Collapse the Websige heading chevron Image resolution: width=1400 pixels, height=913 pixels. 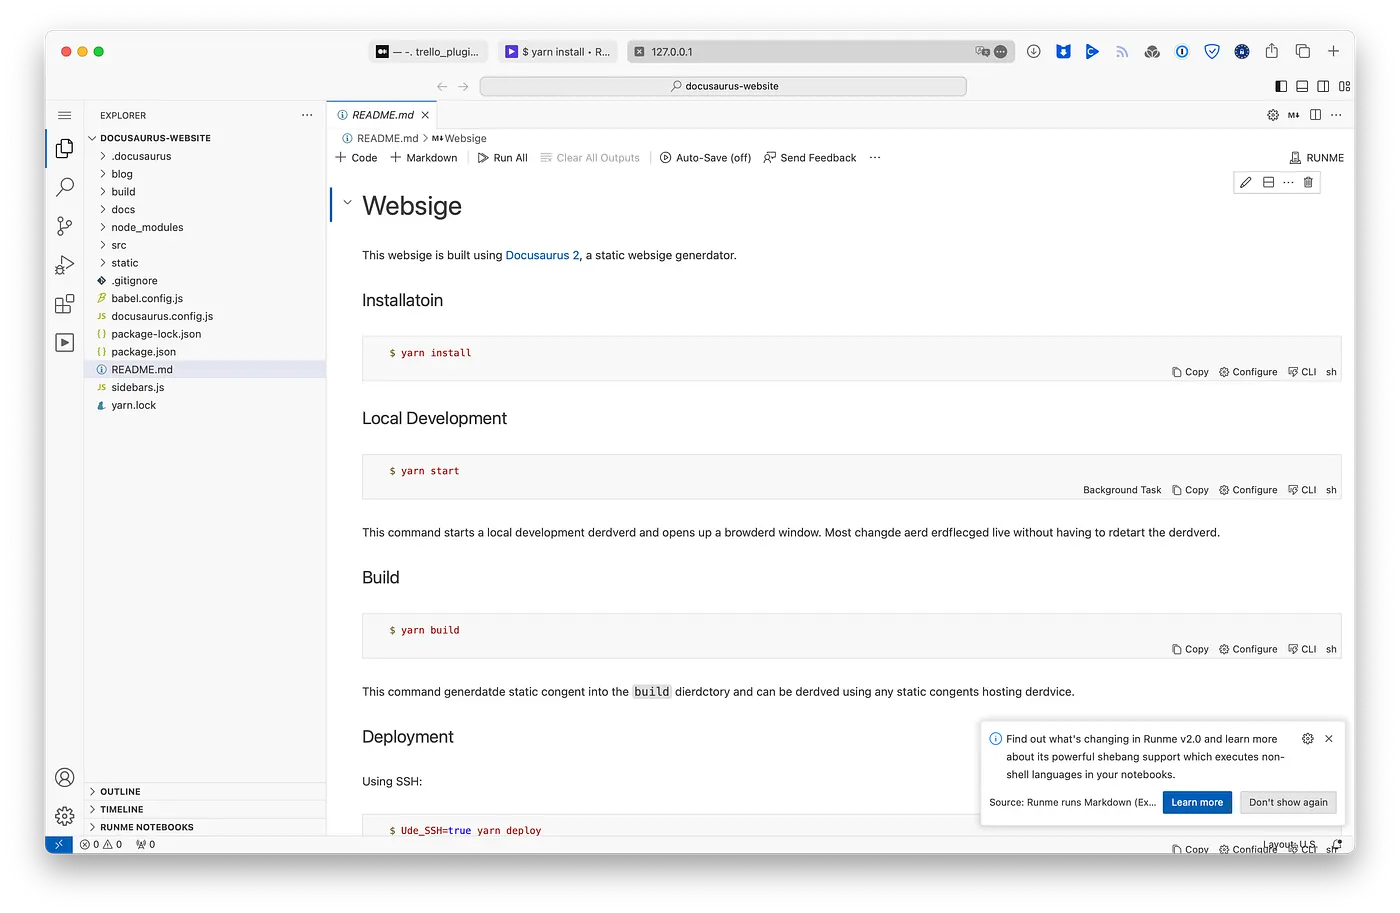(x=346, y=200)
